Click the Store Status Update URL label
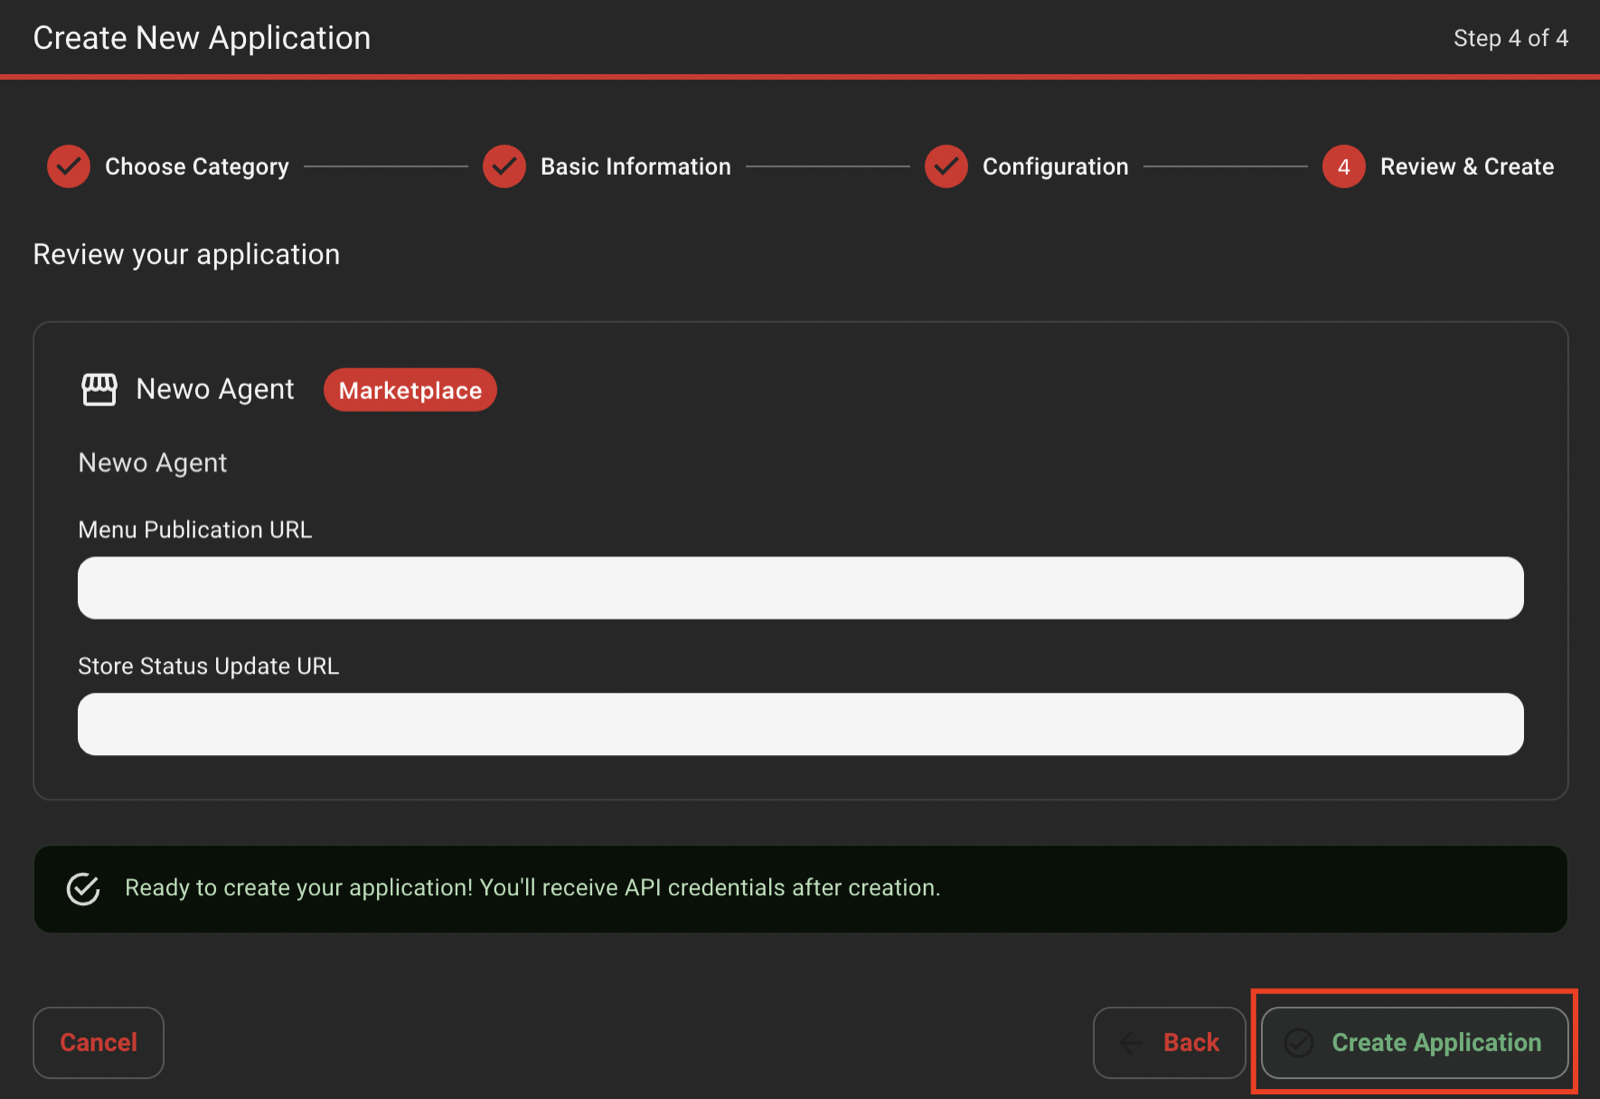 tap(208, 666)
